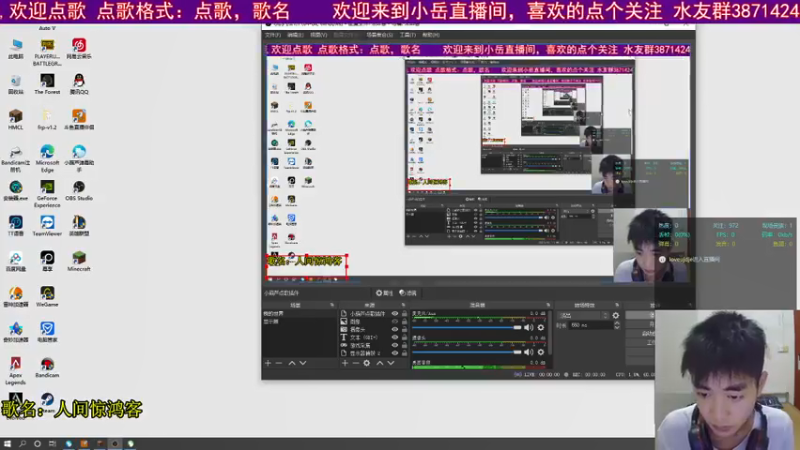Open the Minecraft desktop shortcut
This screenshot has width=800, height=450.
click(x=79, y=261)
